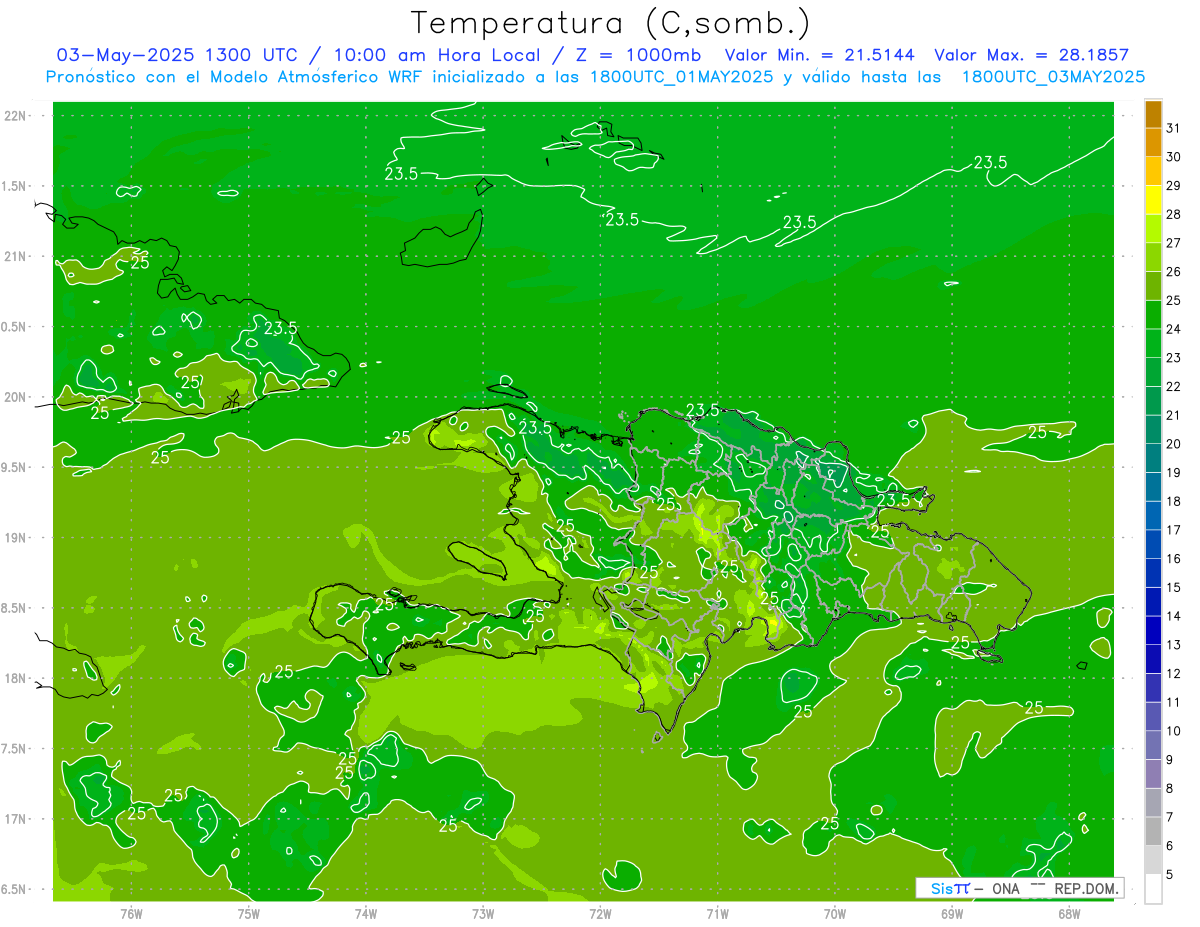
Task: Click the "20N" latitude axis label
Action: click(17, 397)
